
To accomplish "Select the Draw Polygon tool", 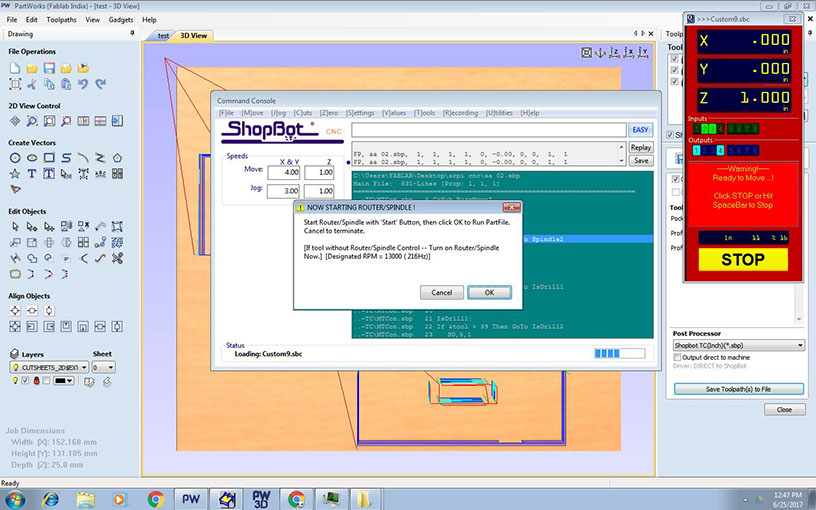I will [118, 158].
